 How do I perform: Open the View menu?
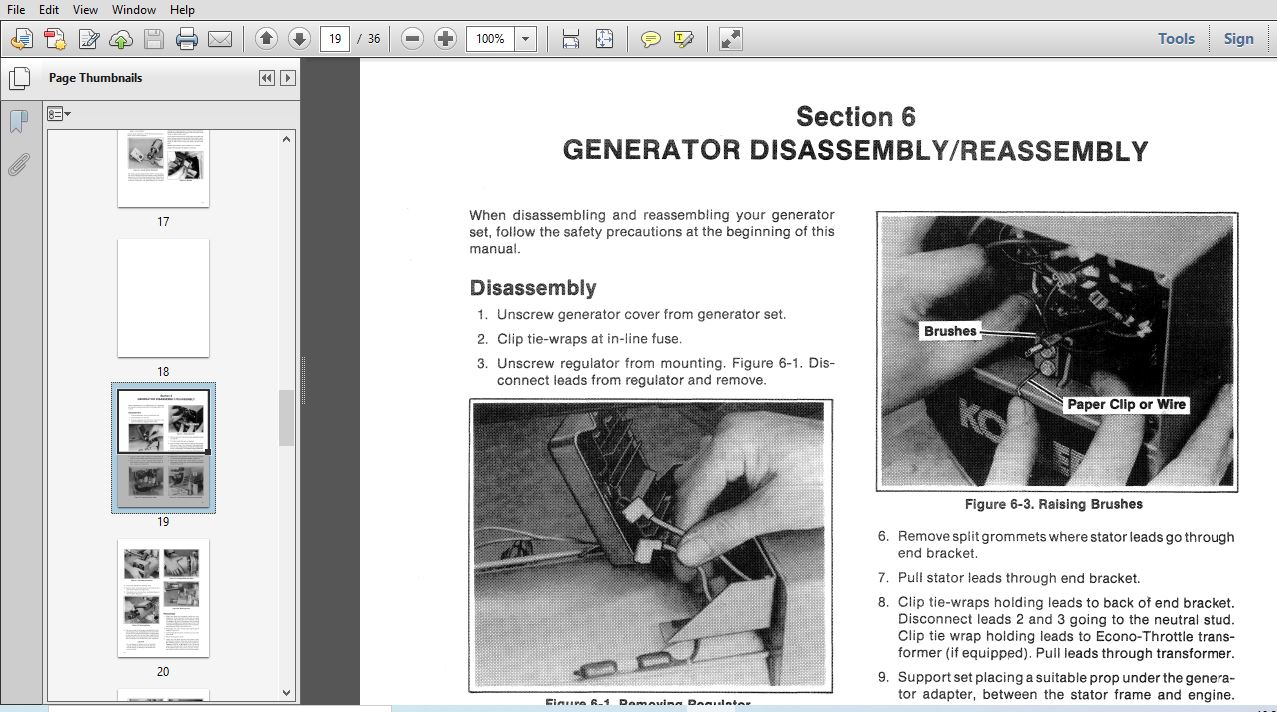click(85, 9)
